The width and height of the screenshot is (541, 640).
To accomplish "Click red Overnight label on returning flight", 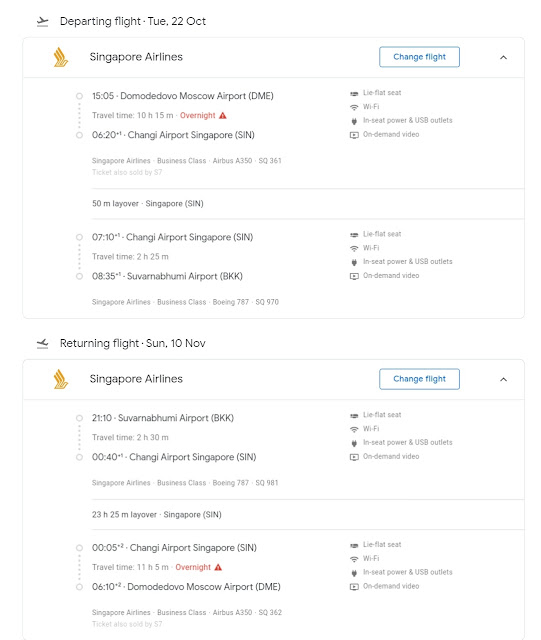I will coord(193,567).
